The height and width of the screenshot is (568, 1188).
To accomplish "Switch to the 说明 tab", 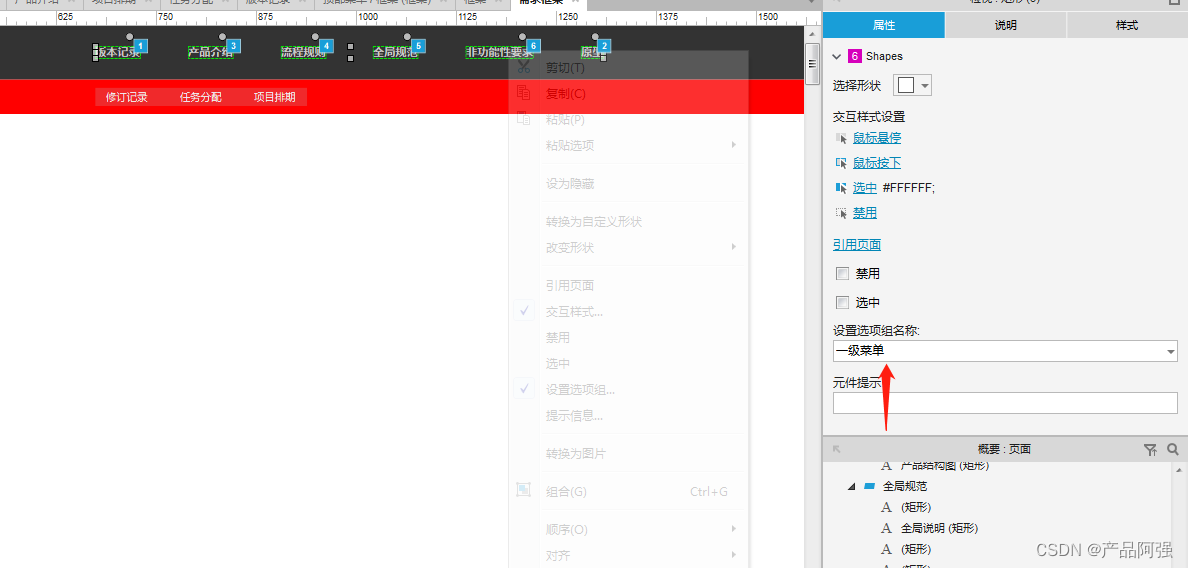I will [x=1005, y=25].
